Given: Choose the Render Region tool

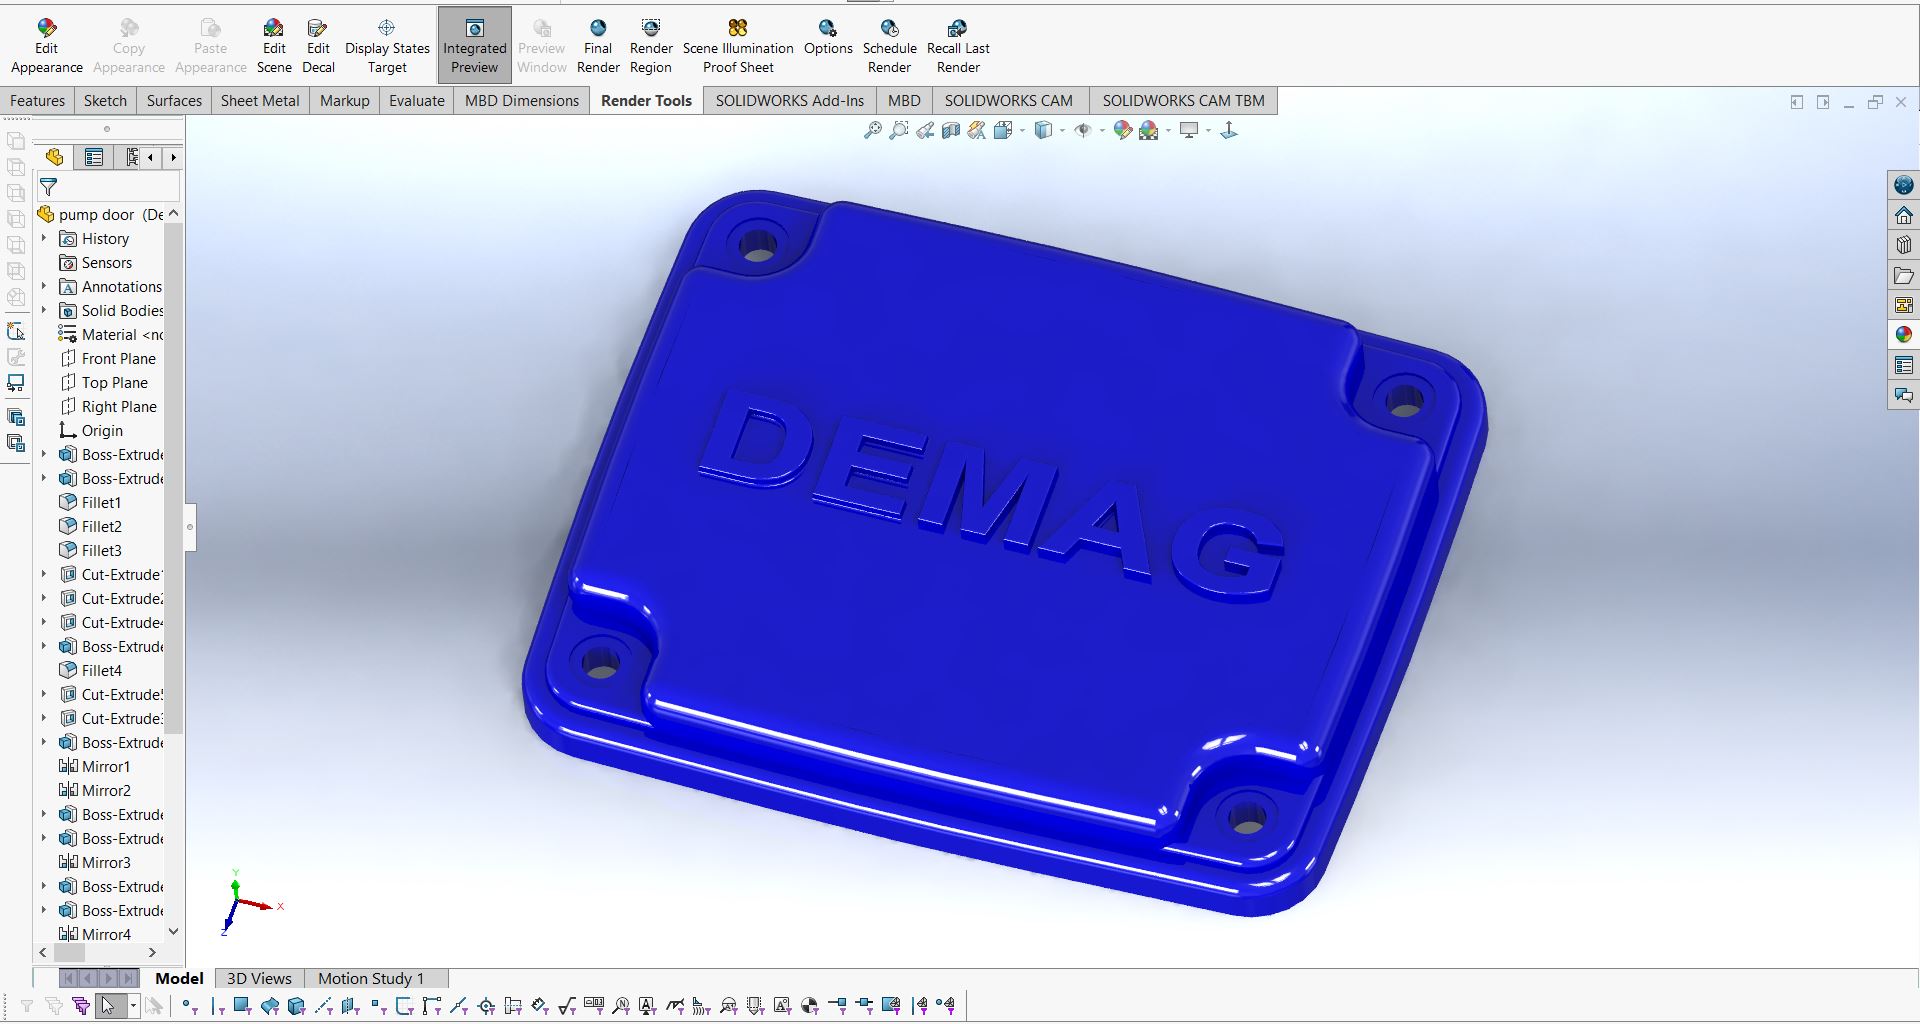Looking at the screenshot, I should [651, 46].
